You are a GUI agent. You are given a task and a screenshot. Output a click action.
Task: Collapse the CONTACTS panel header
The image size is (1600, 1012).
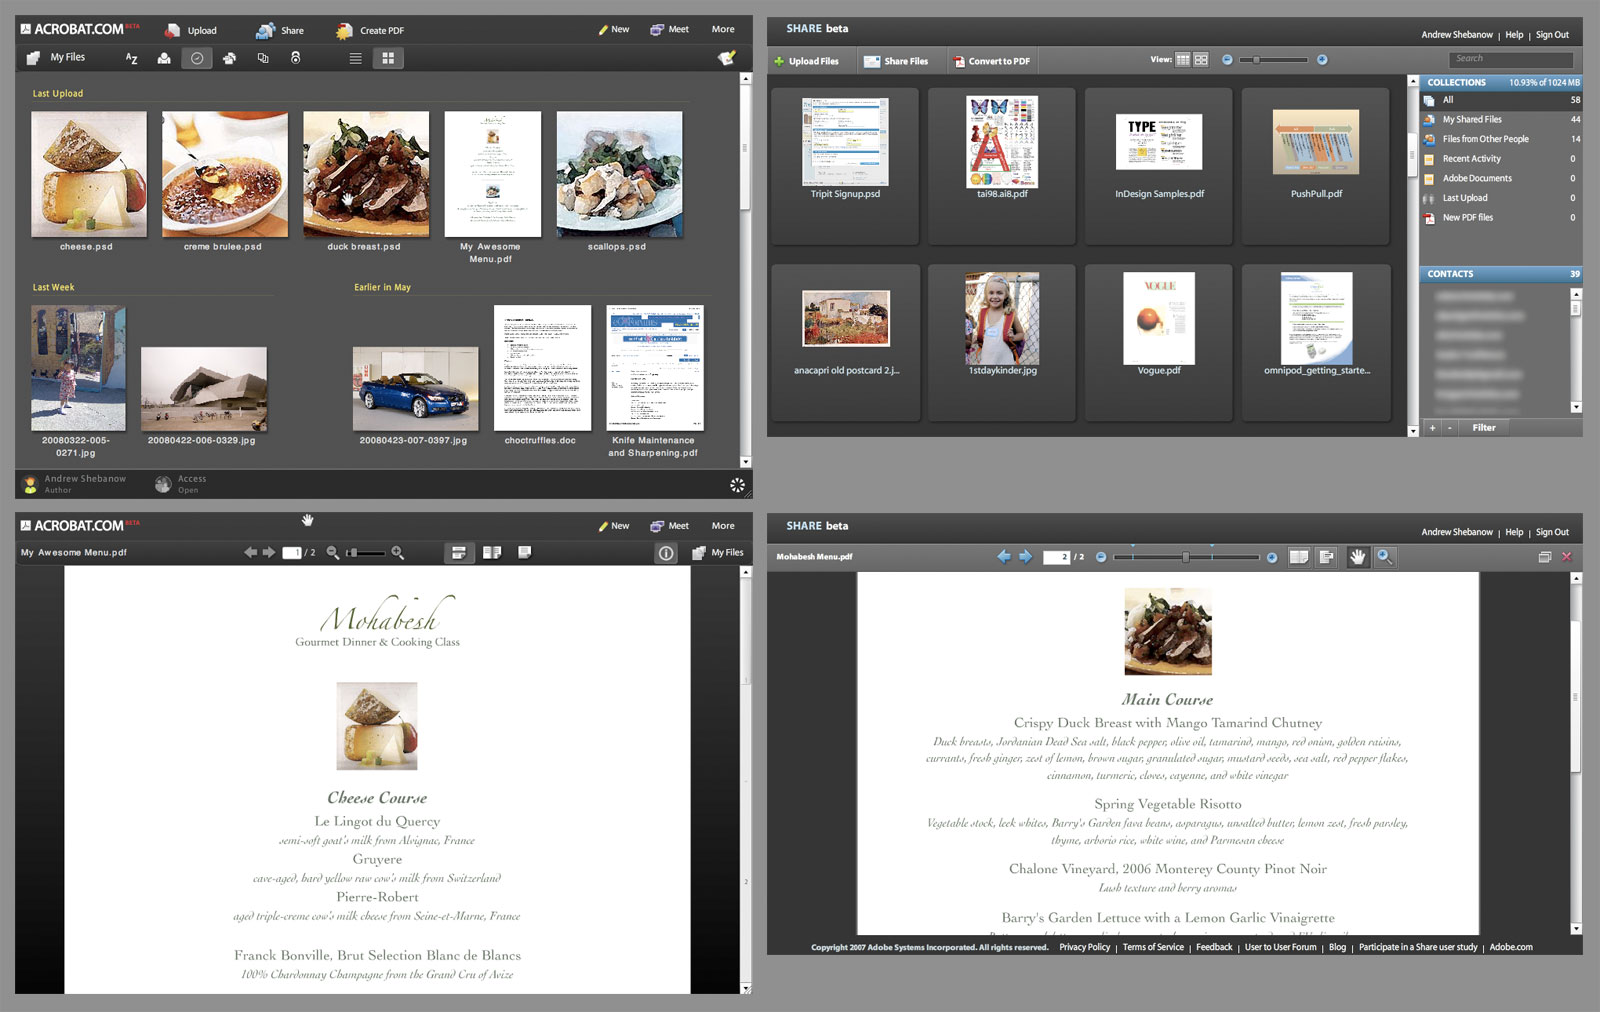[1450, 274]
